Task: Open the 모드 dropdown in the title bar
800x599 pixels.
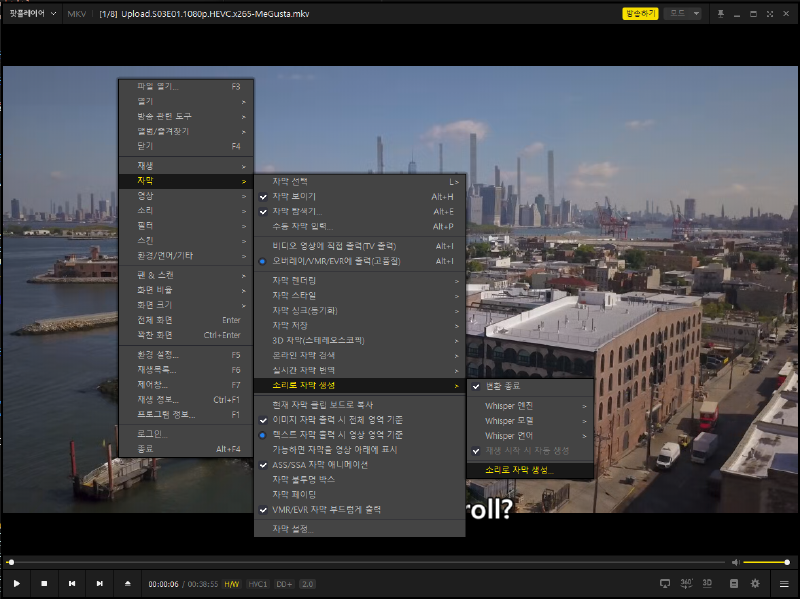Action: coord(681,13)
